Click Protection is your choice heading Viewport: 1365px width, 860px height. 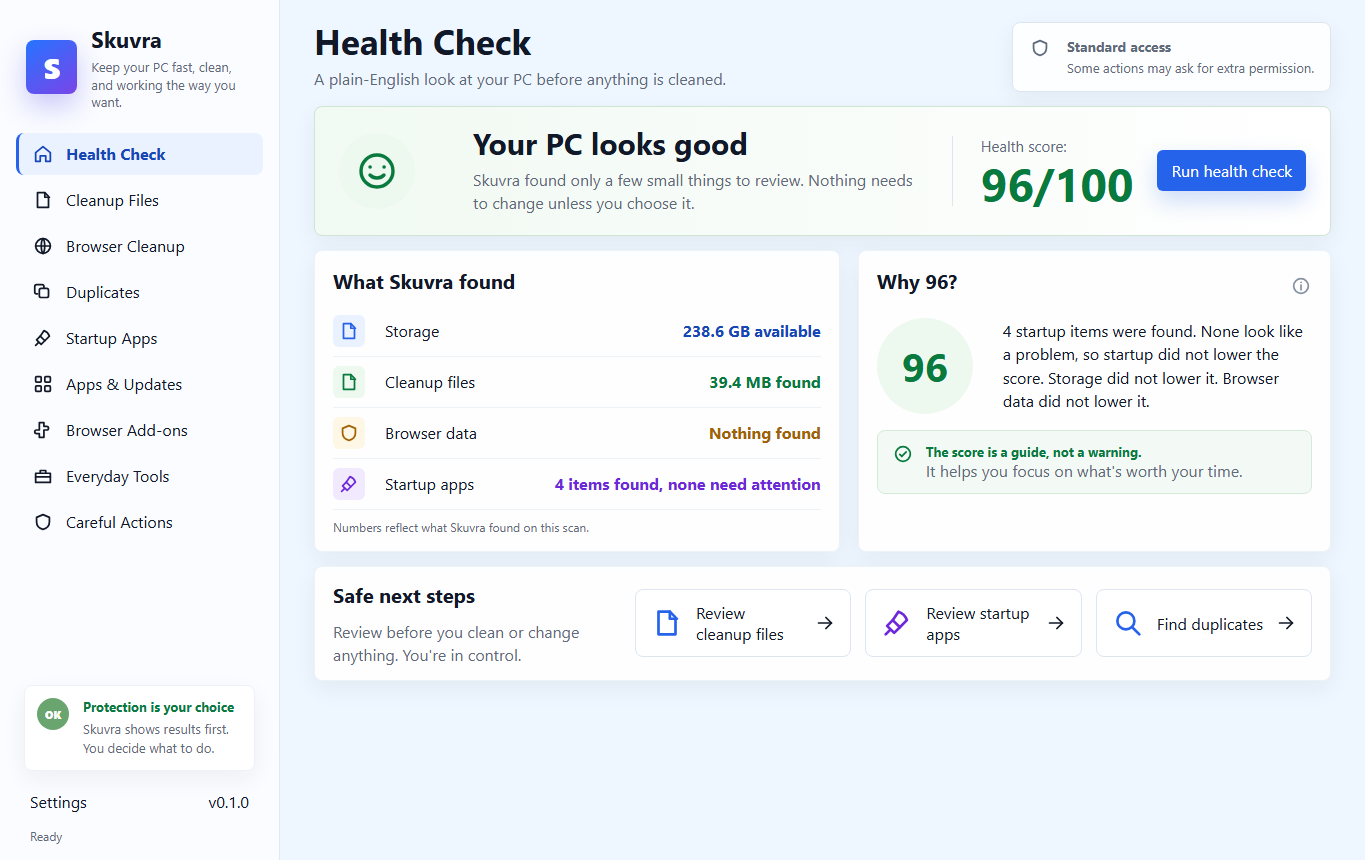click(159, 707)
